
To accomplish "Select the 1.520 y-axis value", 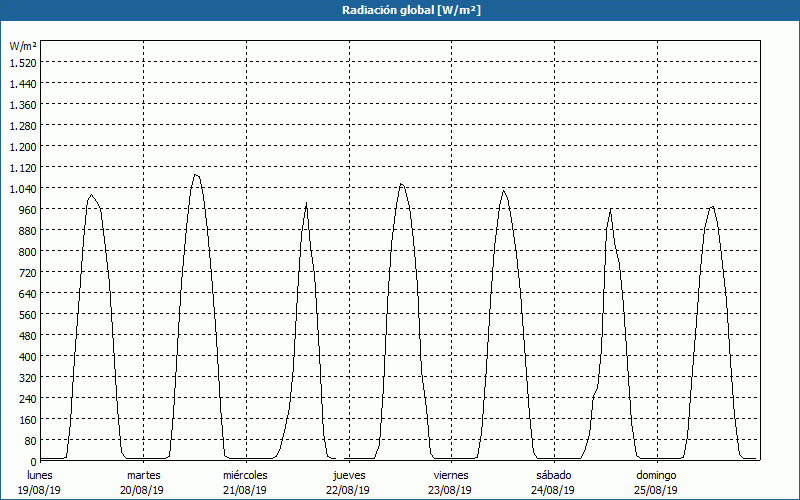I will click(23, 62).
